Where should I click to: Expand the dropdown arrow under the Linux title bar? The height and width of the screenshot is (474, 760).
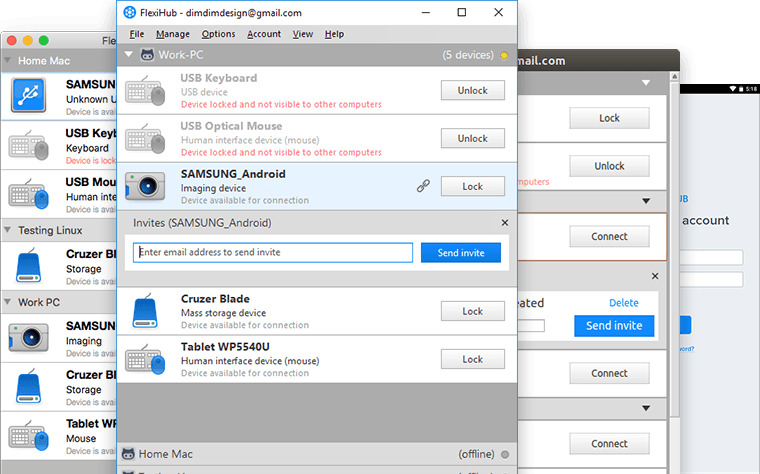tap(646, 83)
